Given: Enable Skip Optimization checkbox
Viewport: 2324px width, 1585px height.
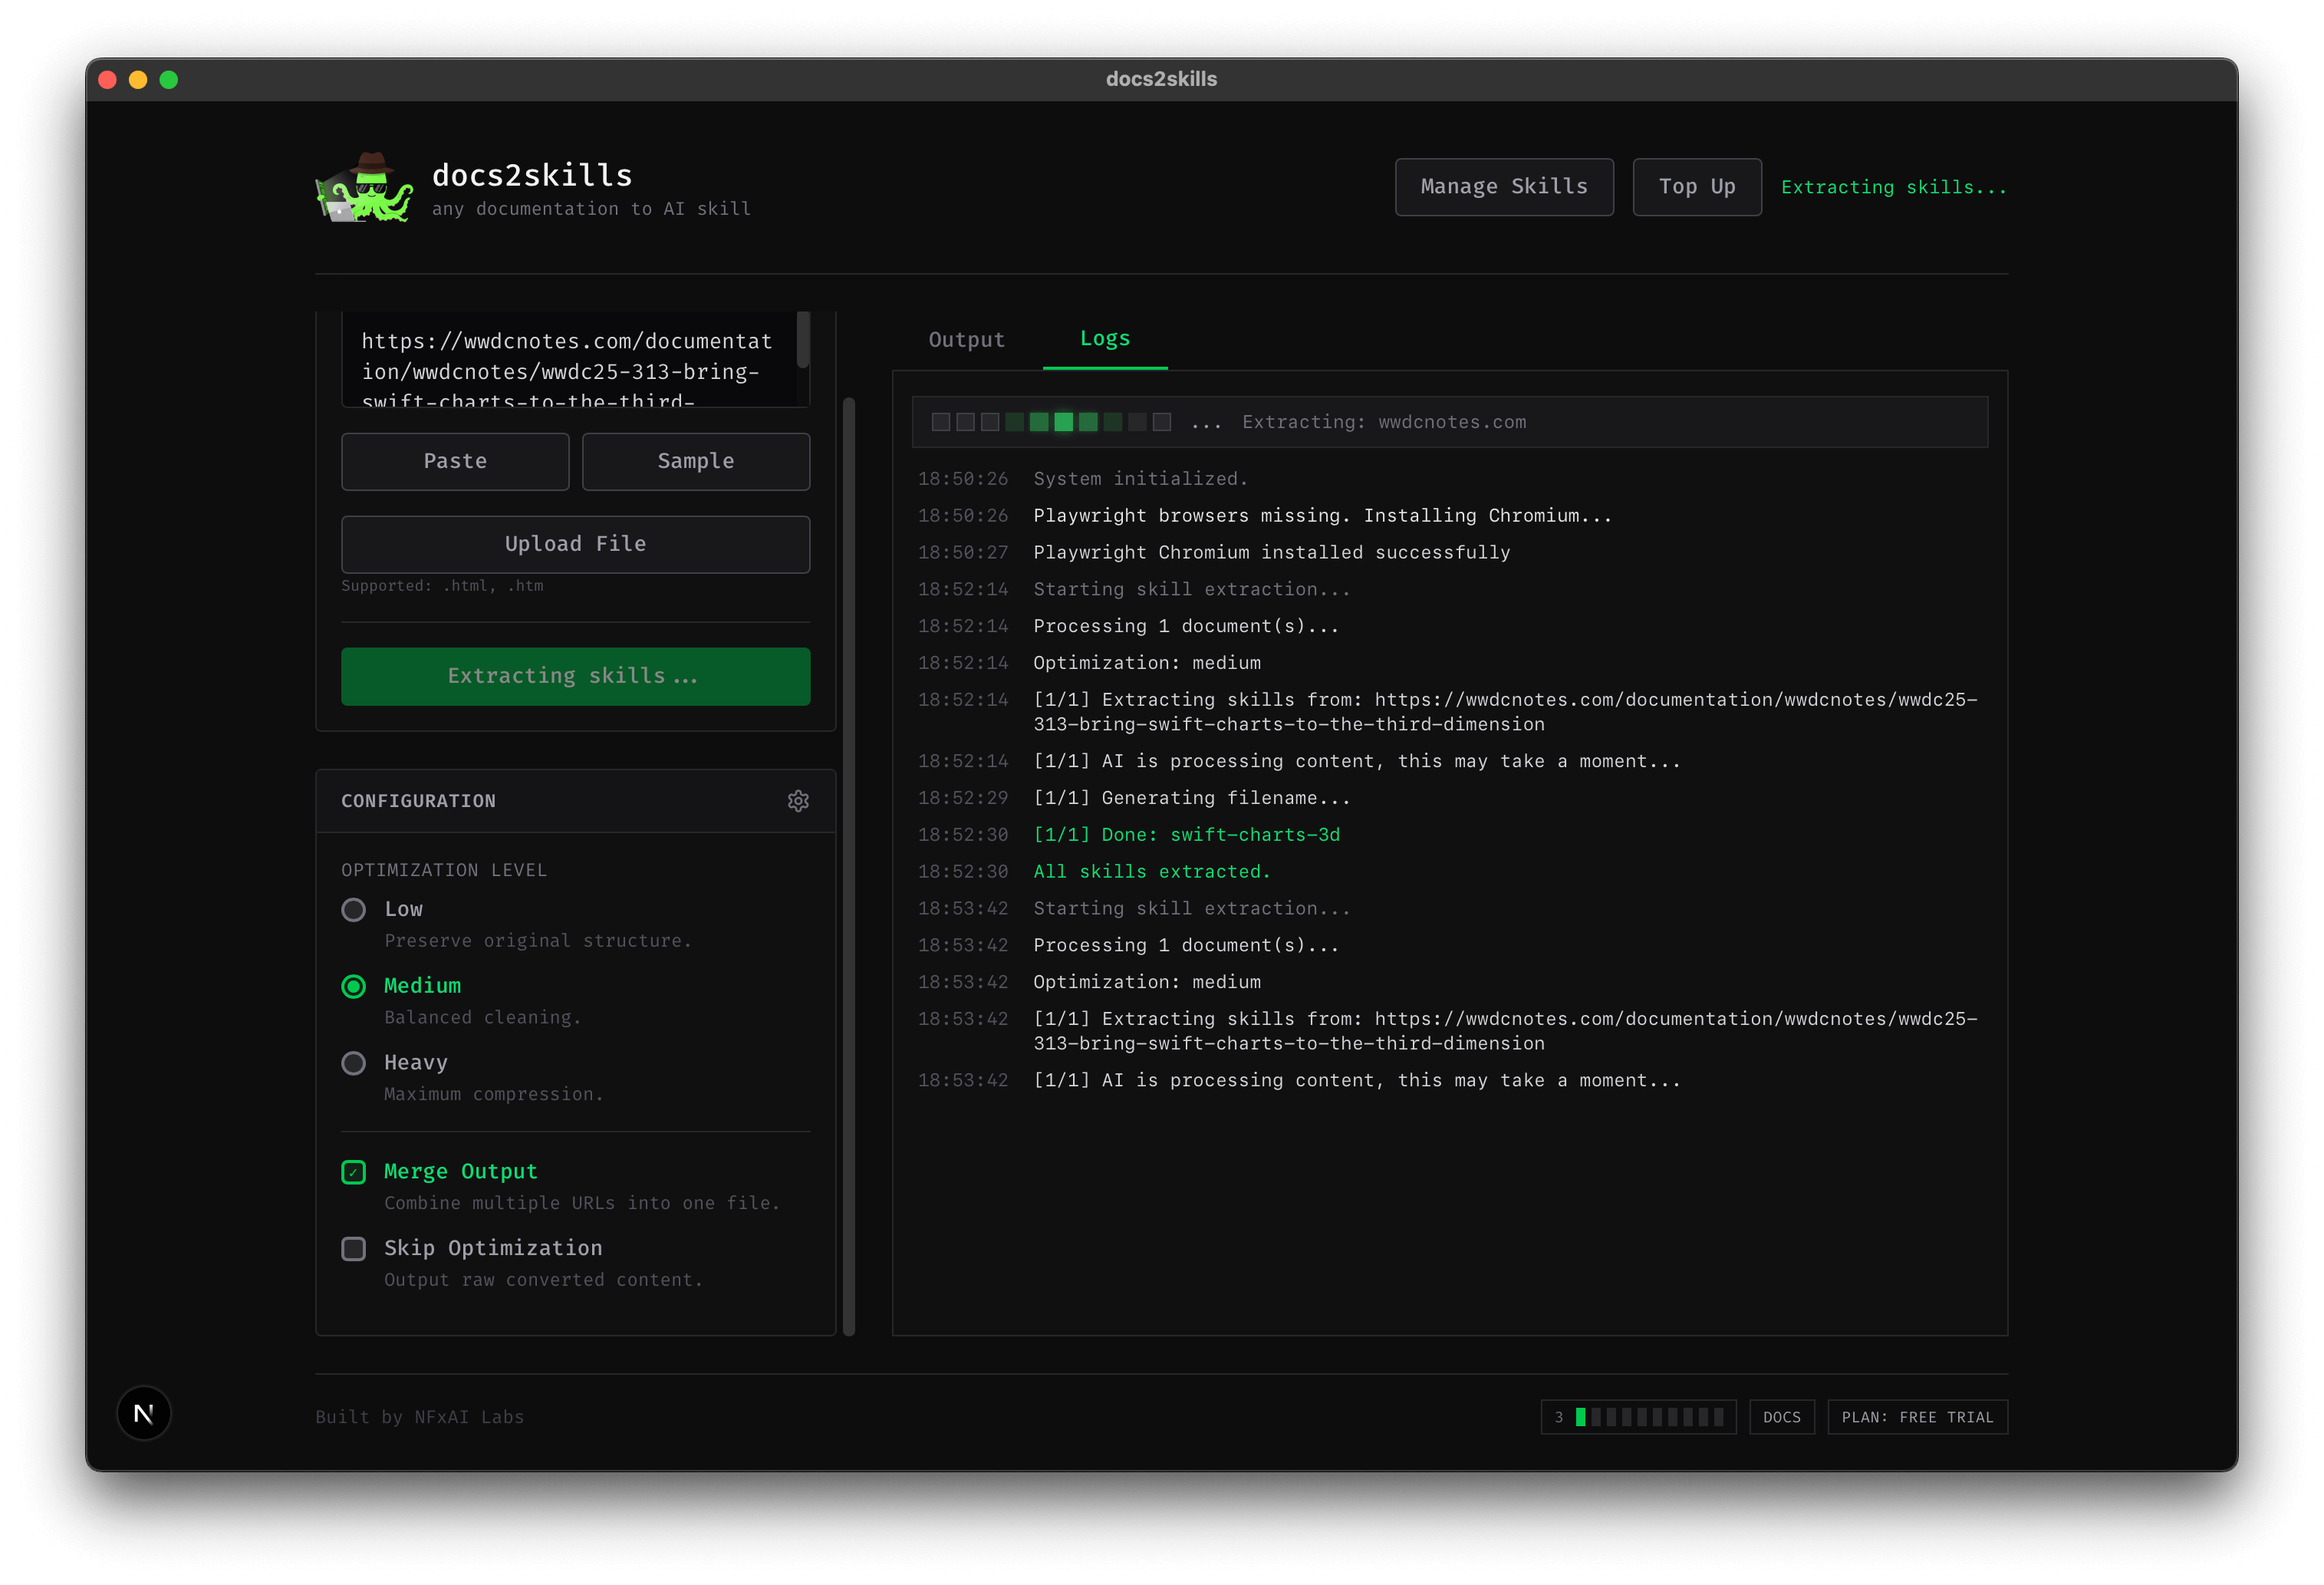Looking at the screenshot, I should click(x=354, y=1249).
